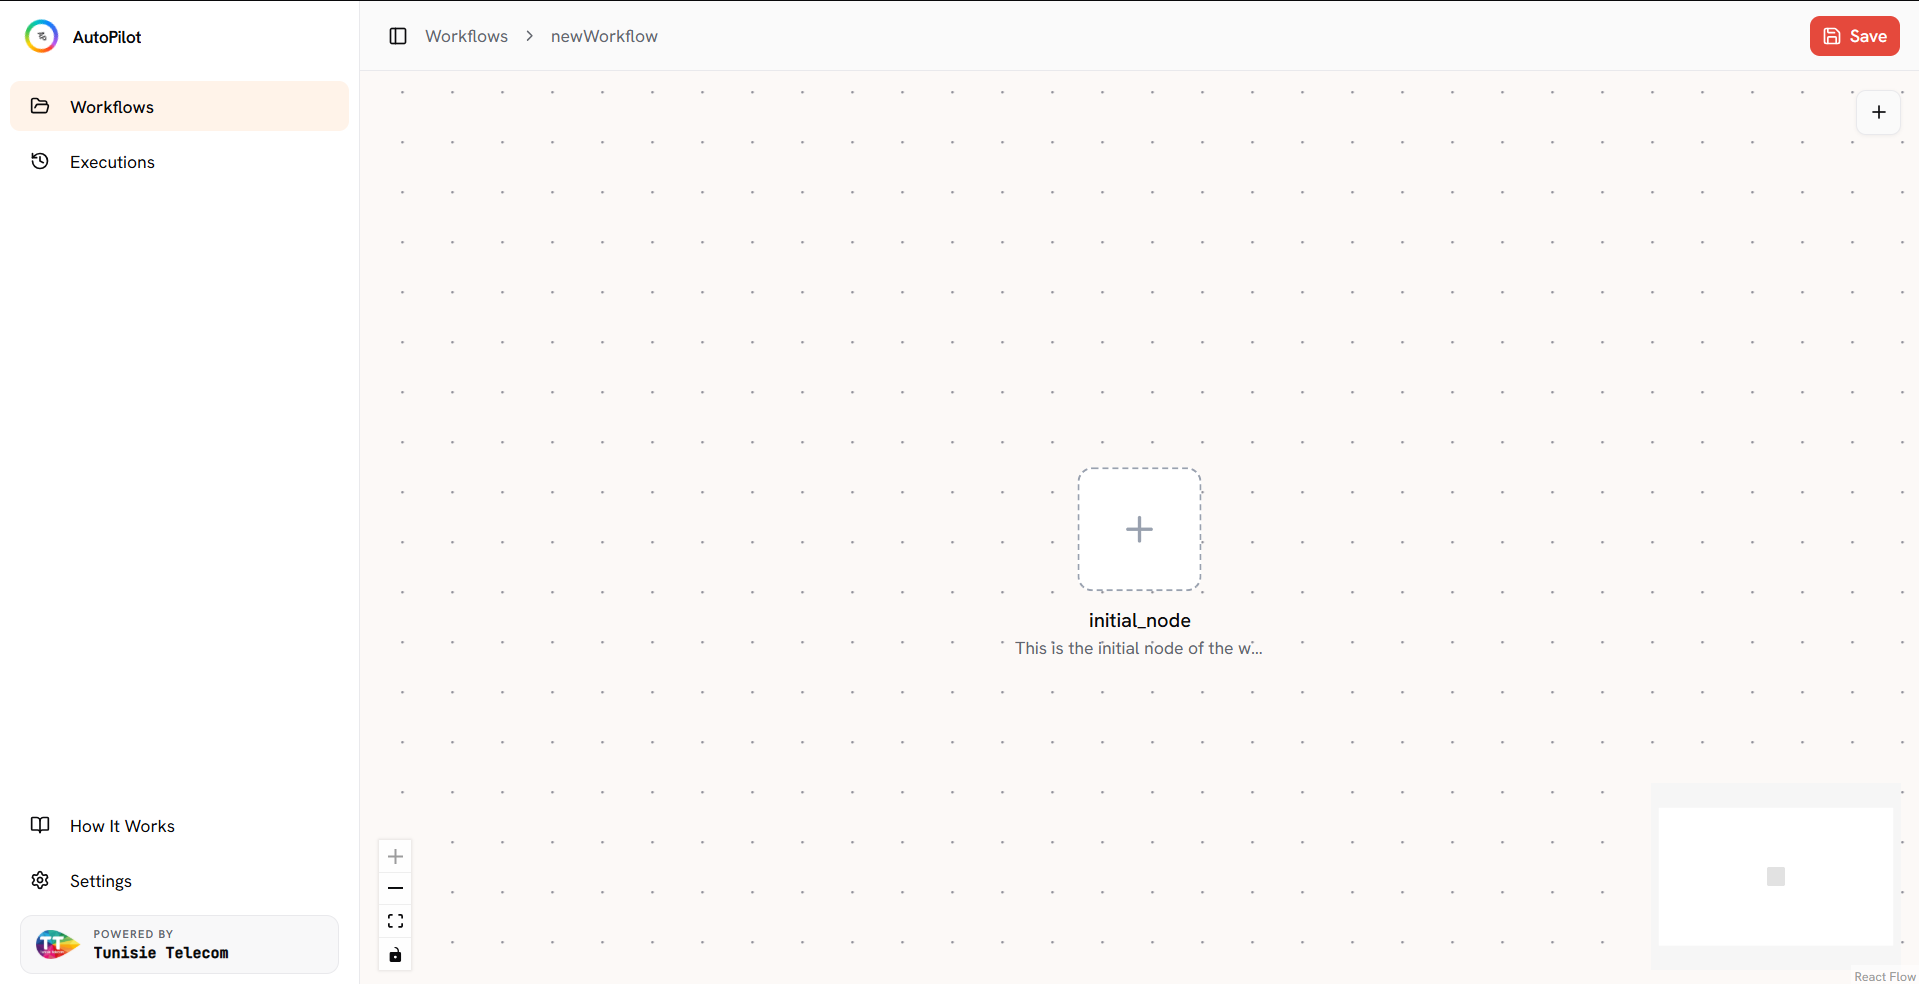Open How It Works page
1919x984 pixels.
pyautogui.click(x=179, y=825)
